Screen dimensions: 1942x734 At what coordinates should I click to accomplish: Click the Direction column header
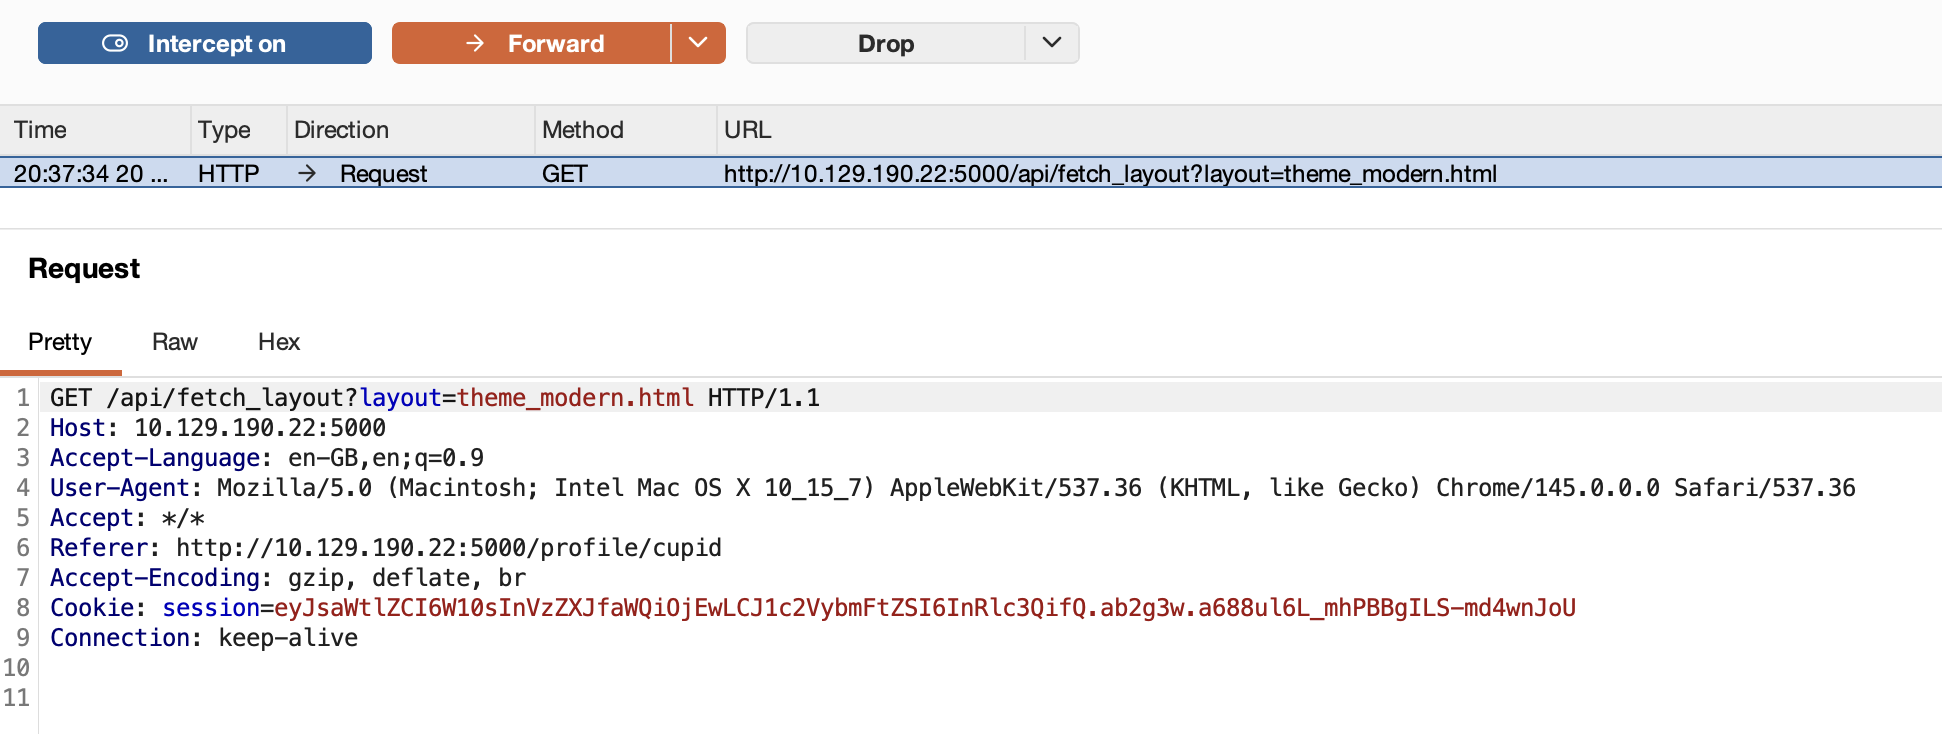tap(341, 130)
